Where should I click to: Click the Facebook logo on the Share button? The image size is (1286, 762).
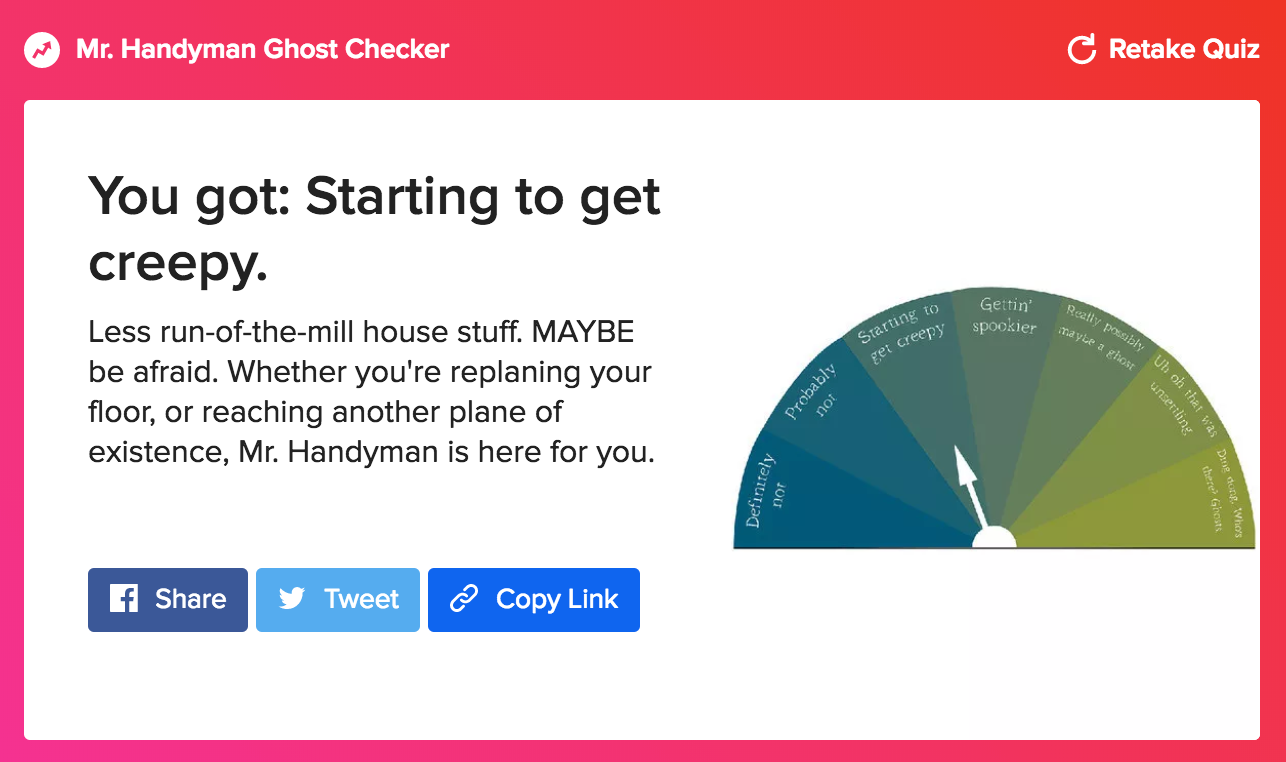tap(124, 599)
